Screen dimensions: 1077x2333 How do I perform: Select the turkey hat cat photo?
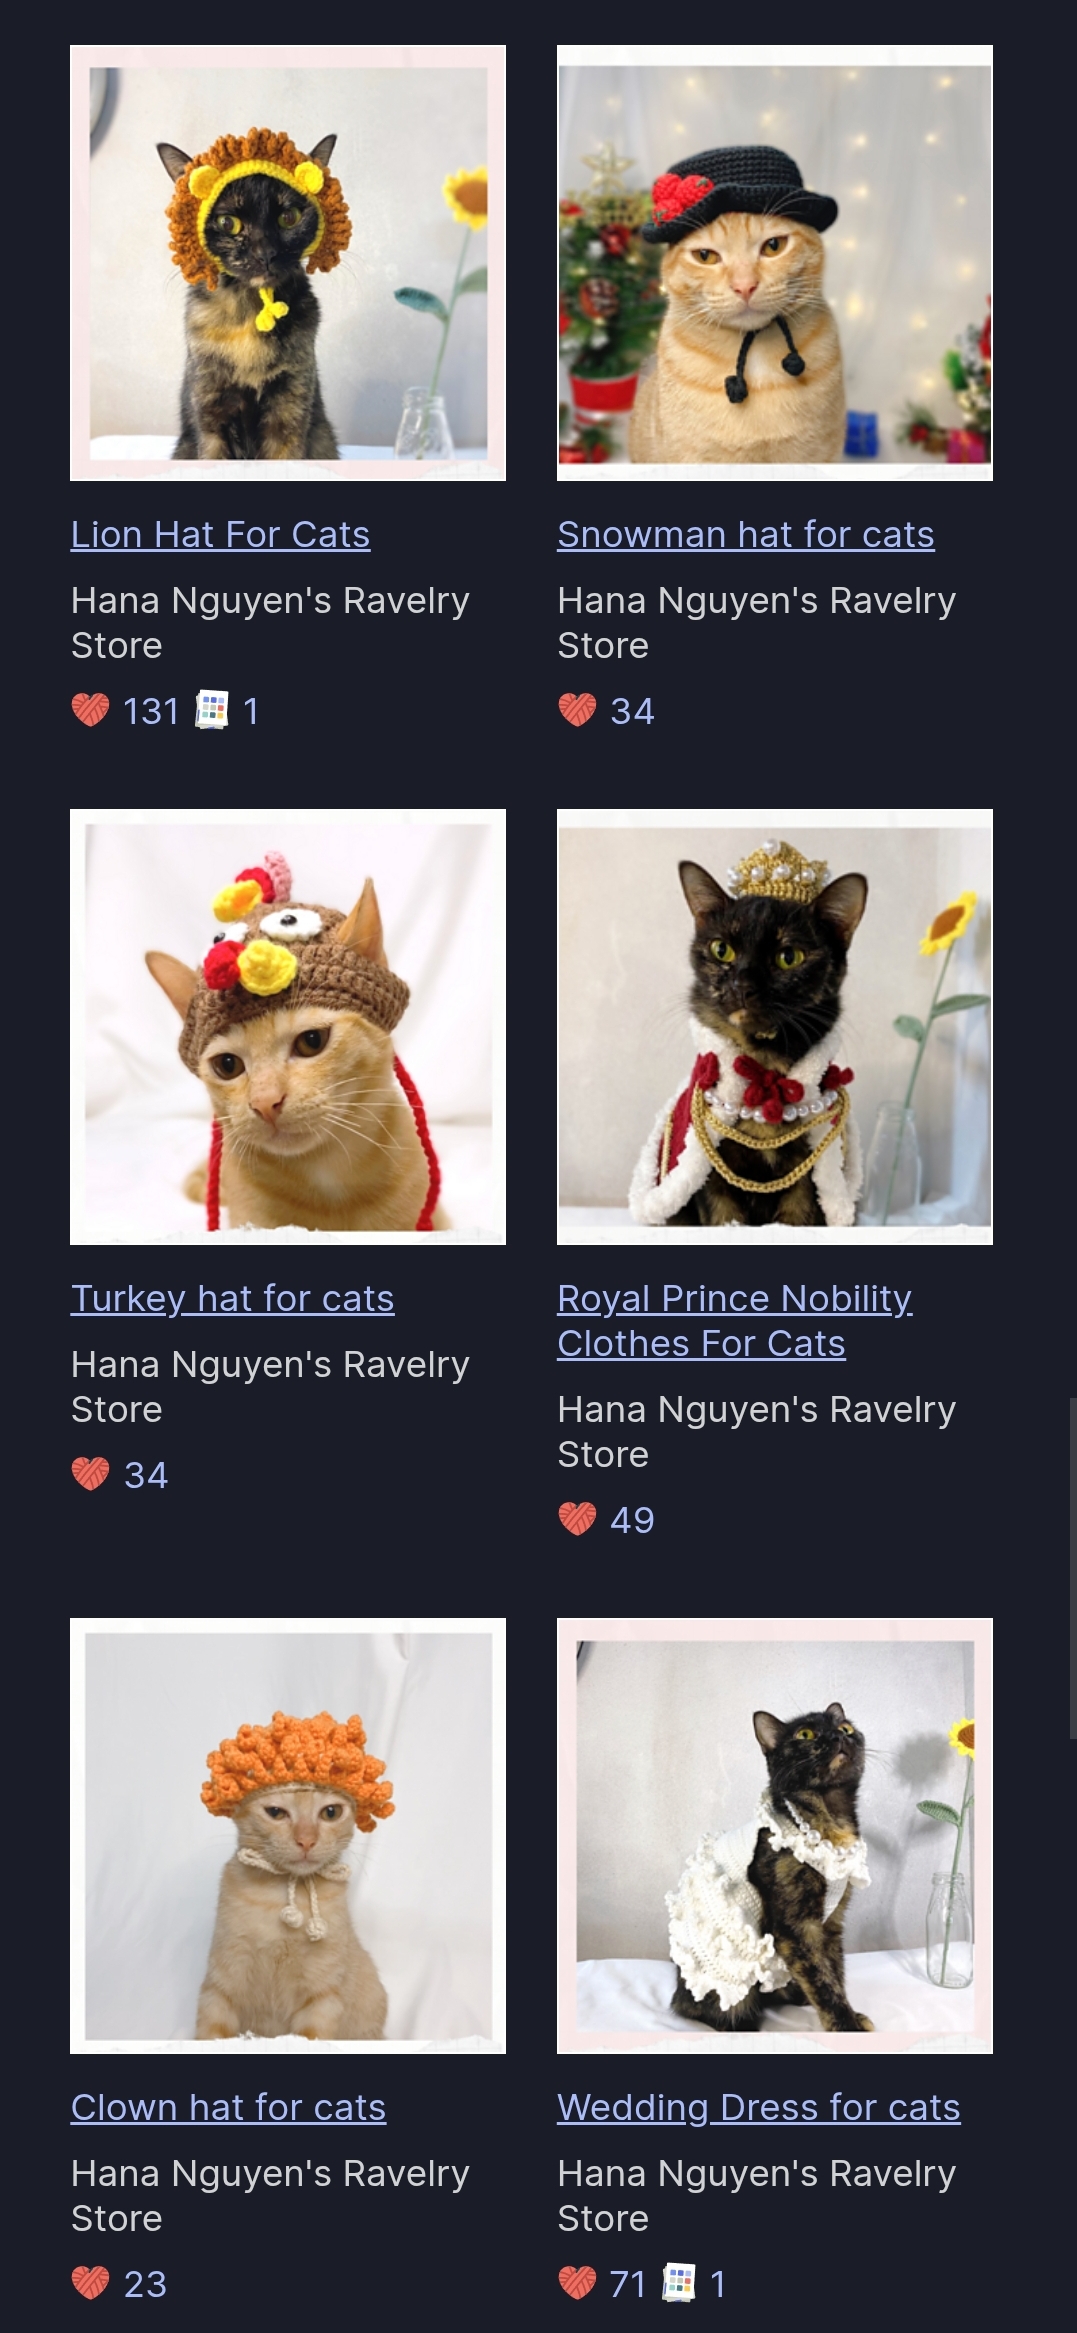pyautogui.click(x=288, y=1027)
